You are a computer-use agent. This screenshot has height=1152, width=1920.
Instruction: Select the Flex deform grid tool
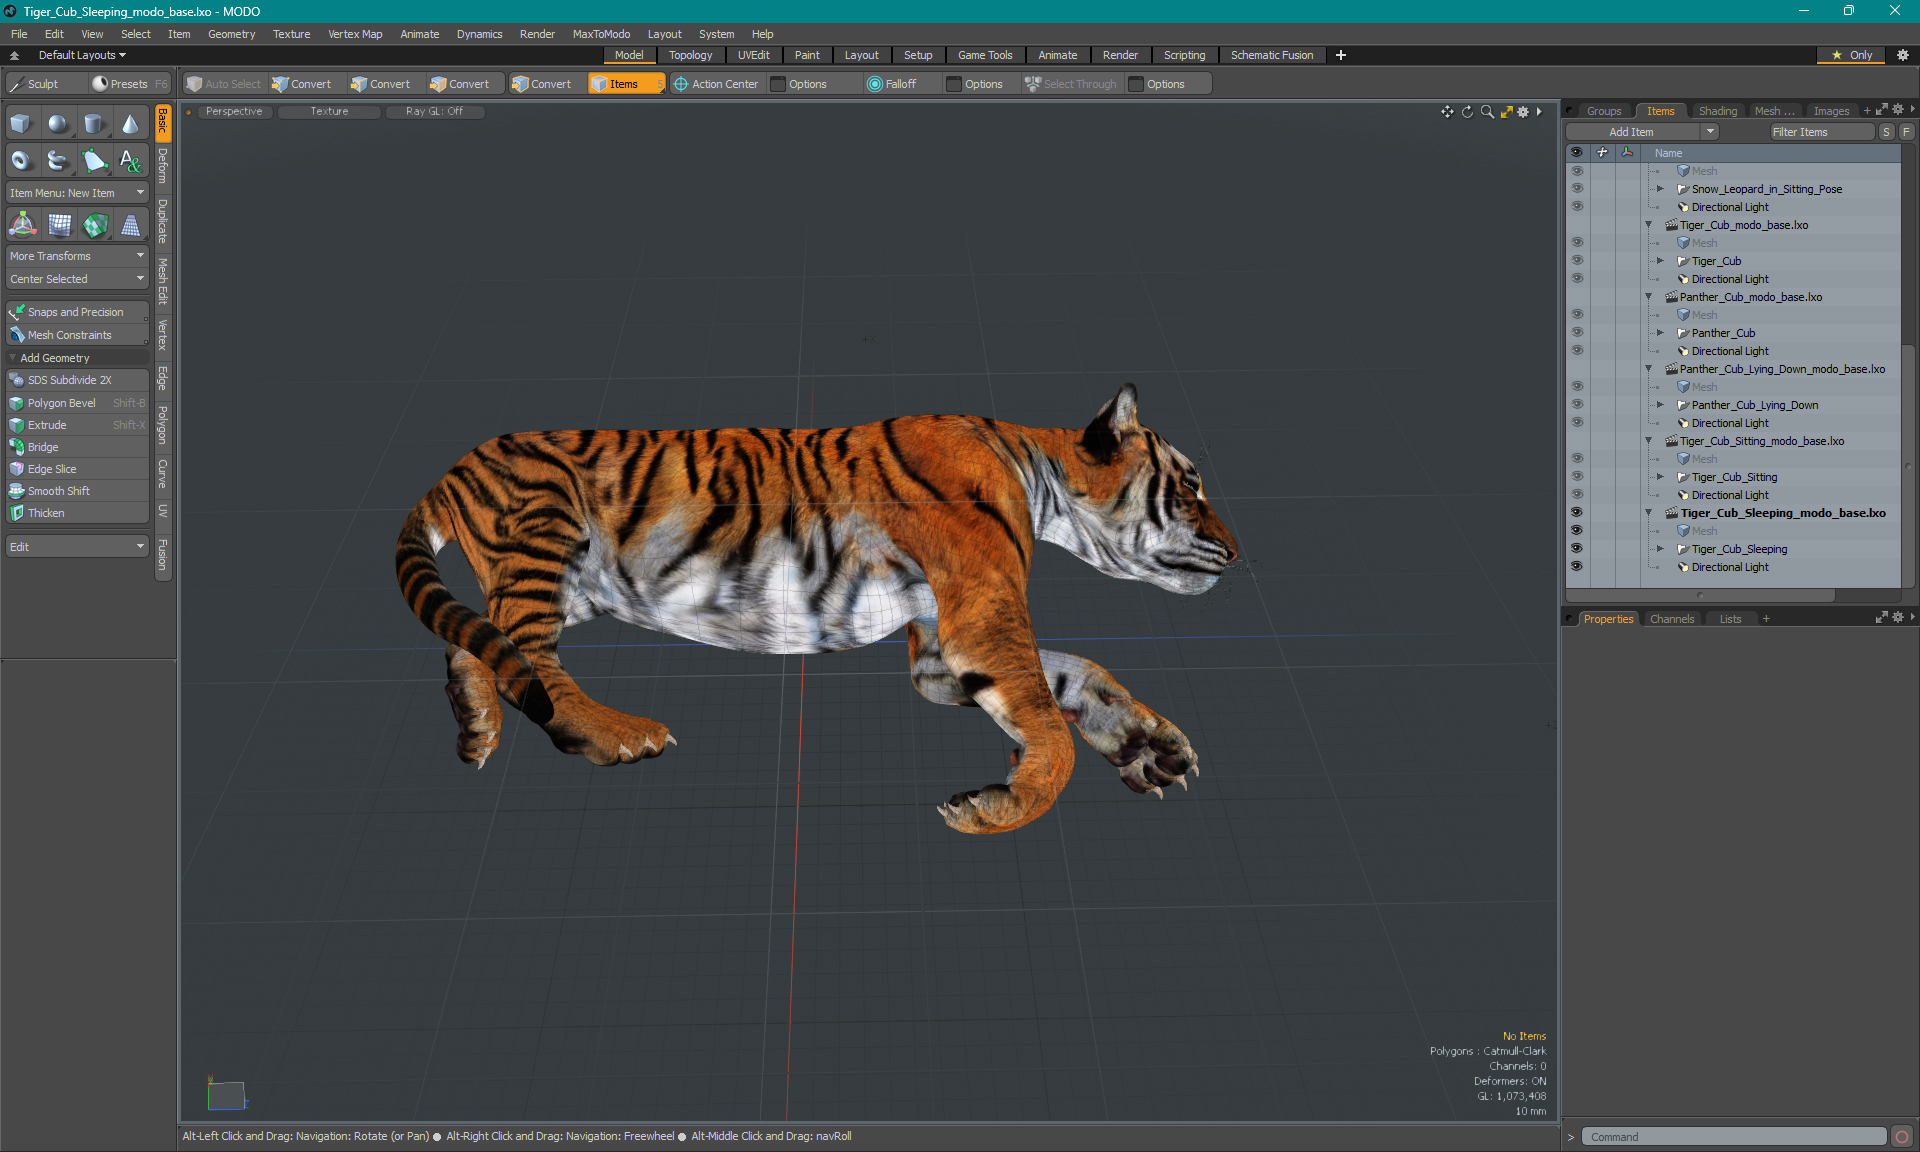click(59, 225)
